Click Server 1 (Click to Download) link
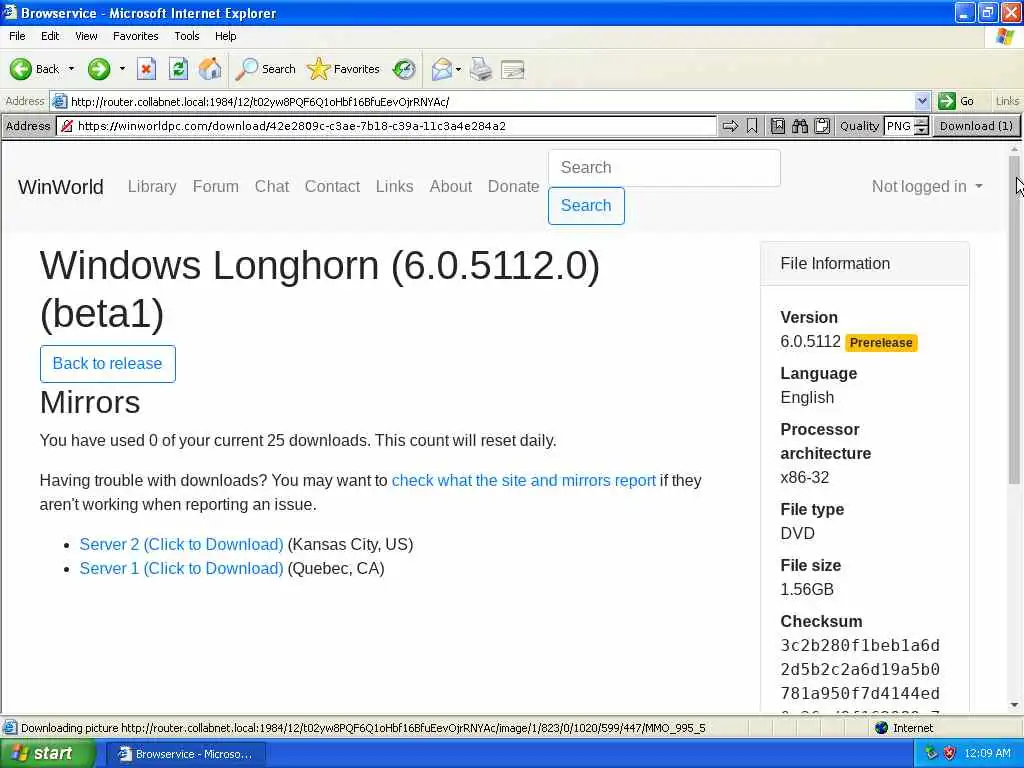Image resolution: width=1024 pixels, height=768 pixels. (x=182, y=569)
